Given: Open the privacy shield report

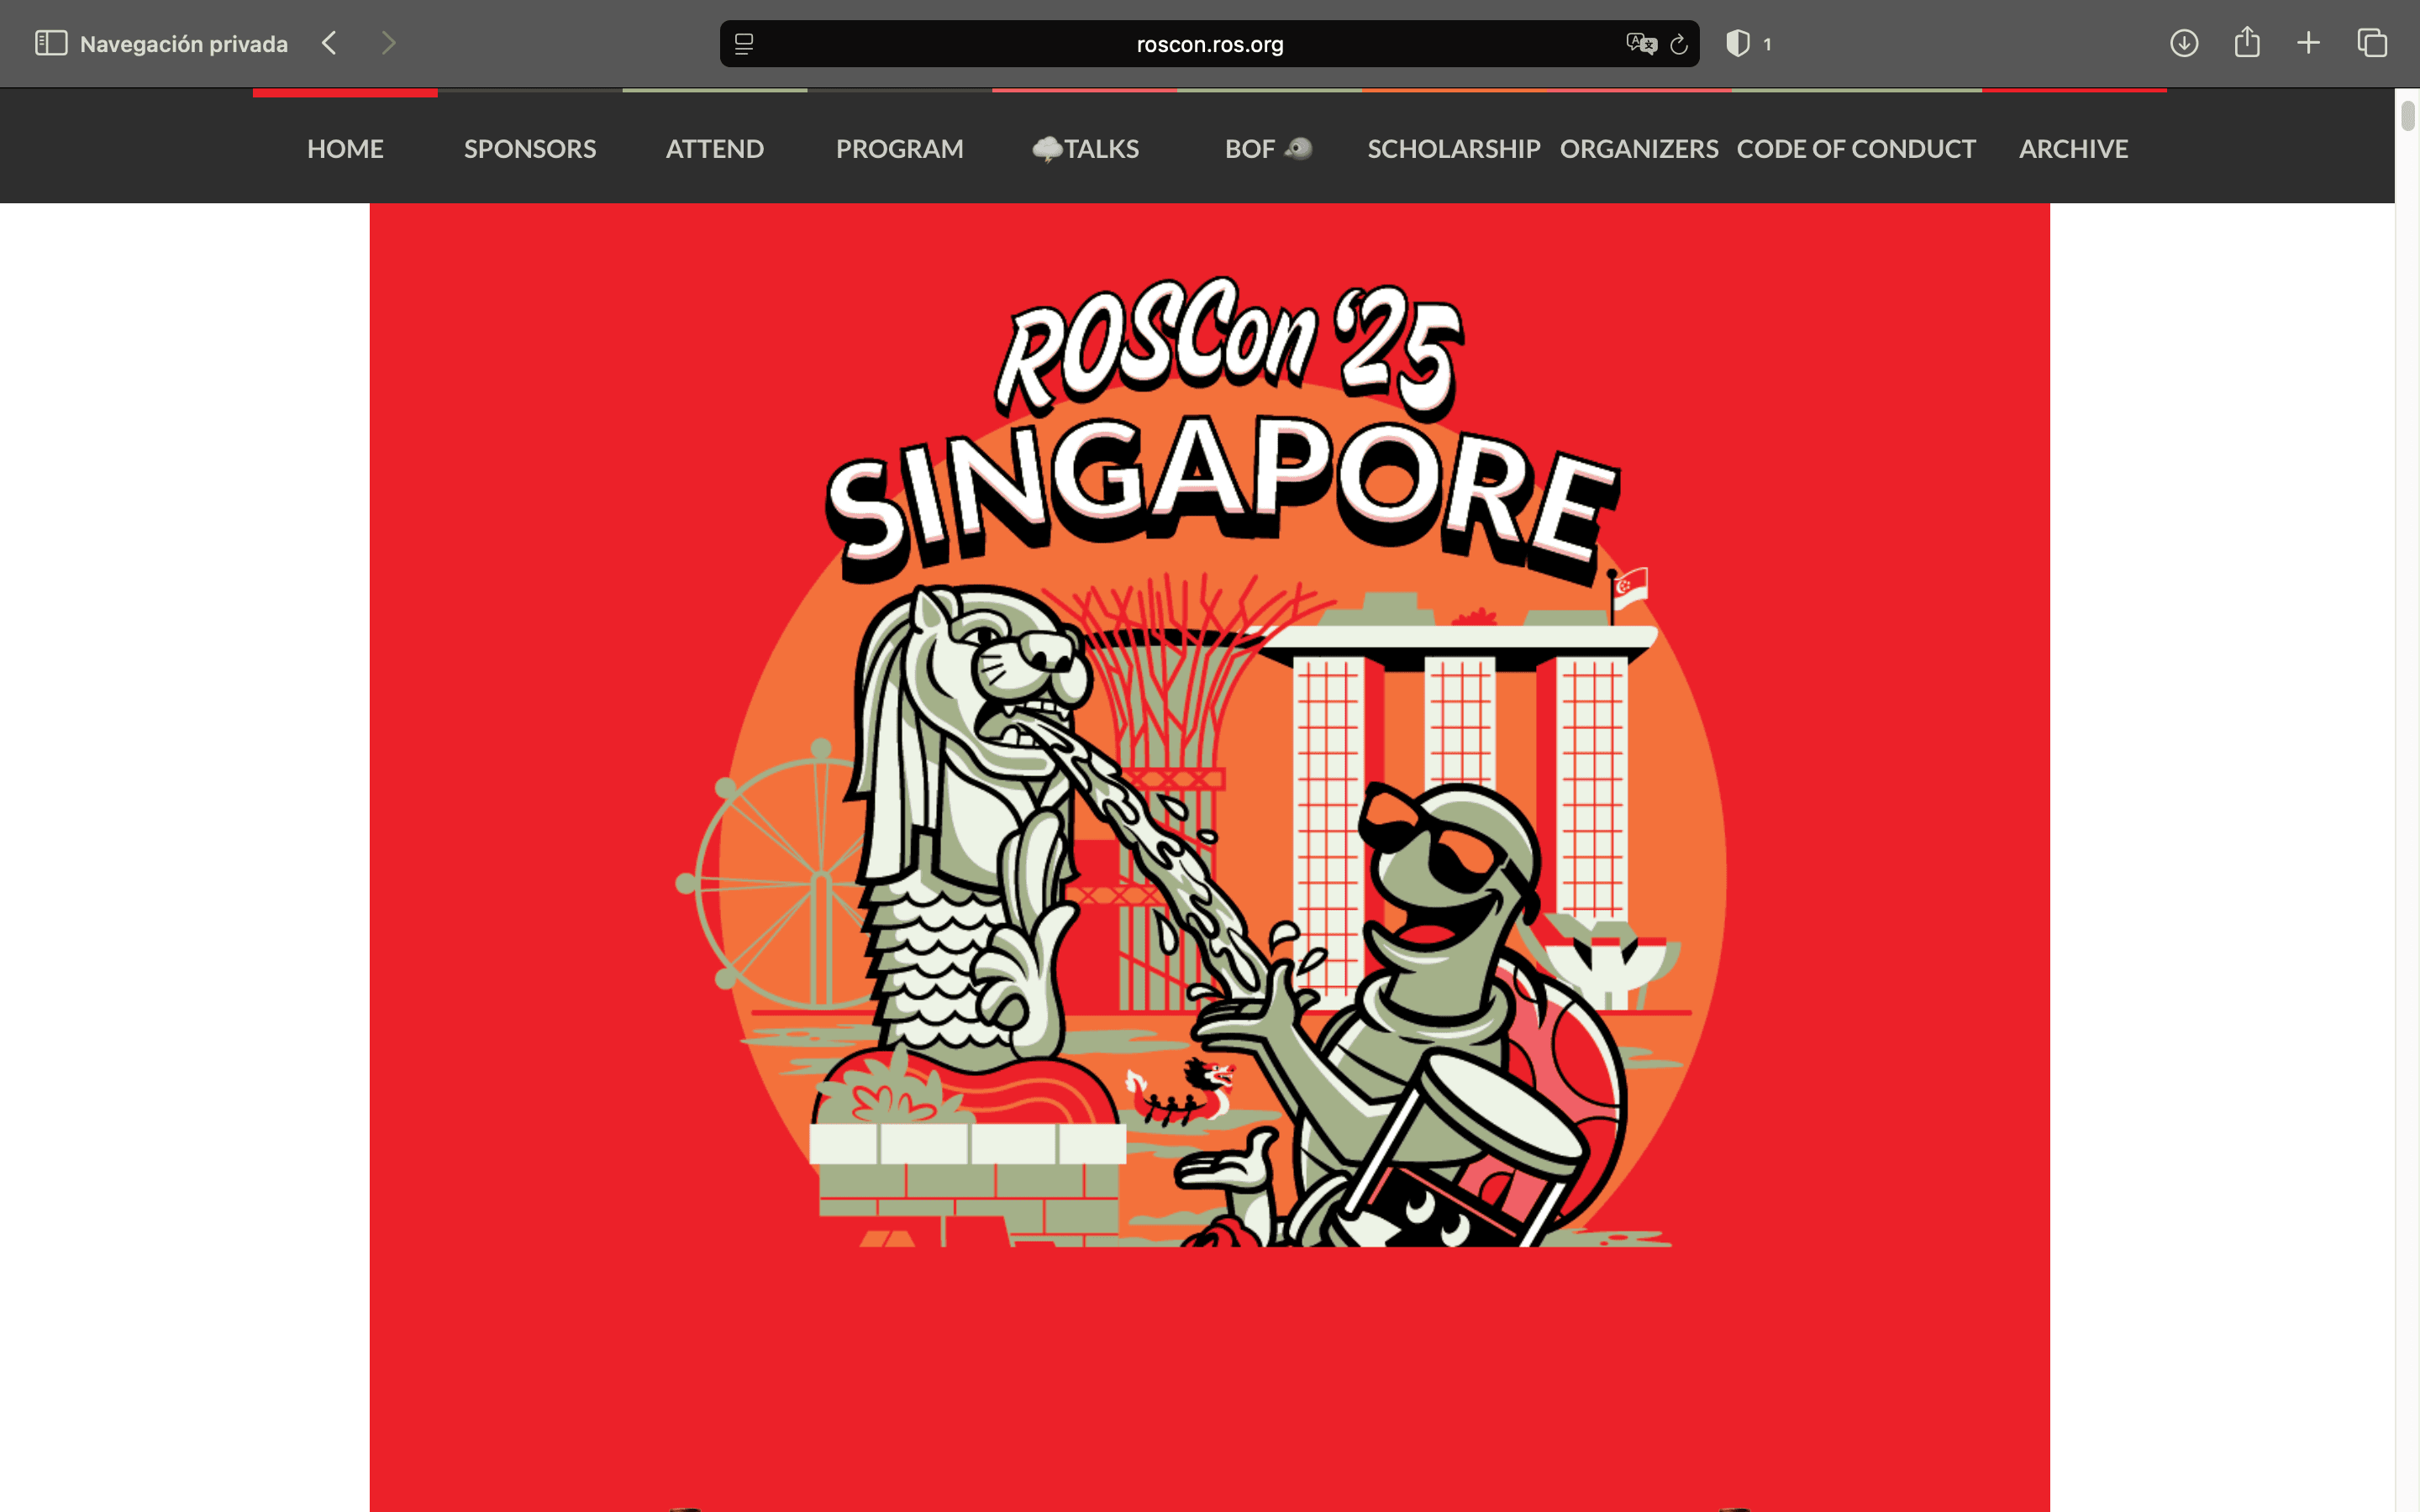Looking at the screenshot, I should click(1738, 44).
